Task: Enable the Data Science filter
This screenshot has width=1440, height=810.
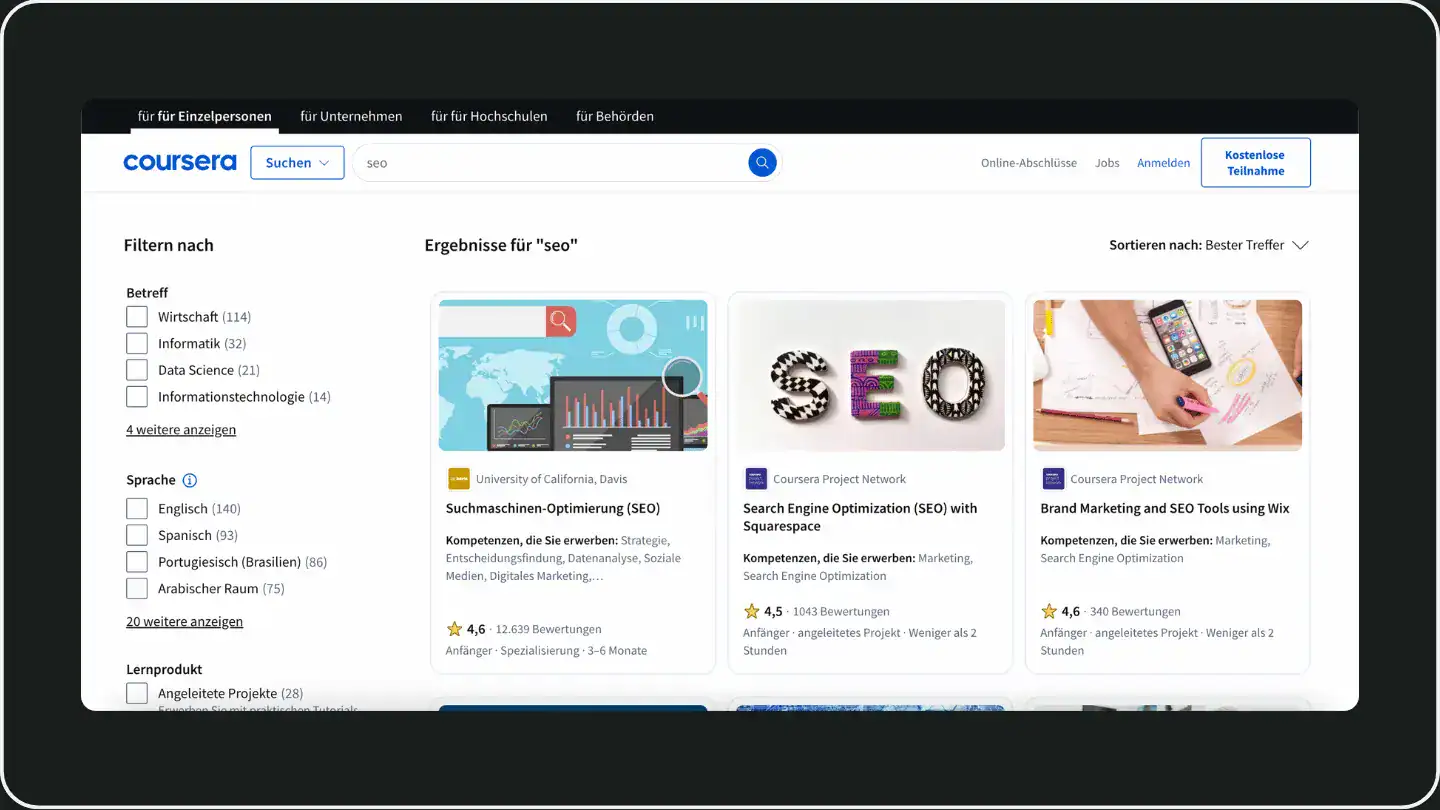Action: 137,370
